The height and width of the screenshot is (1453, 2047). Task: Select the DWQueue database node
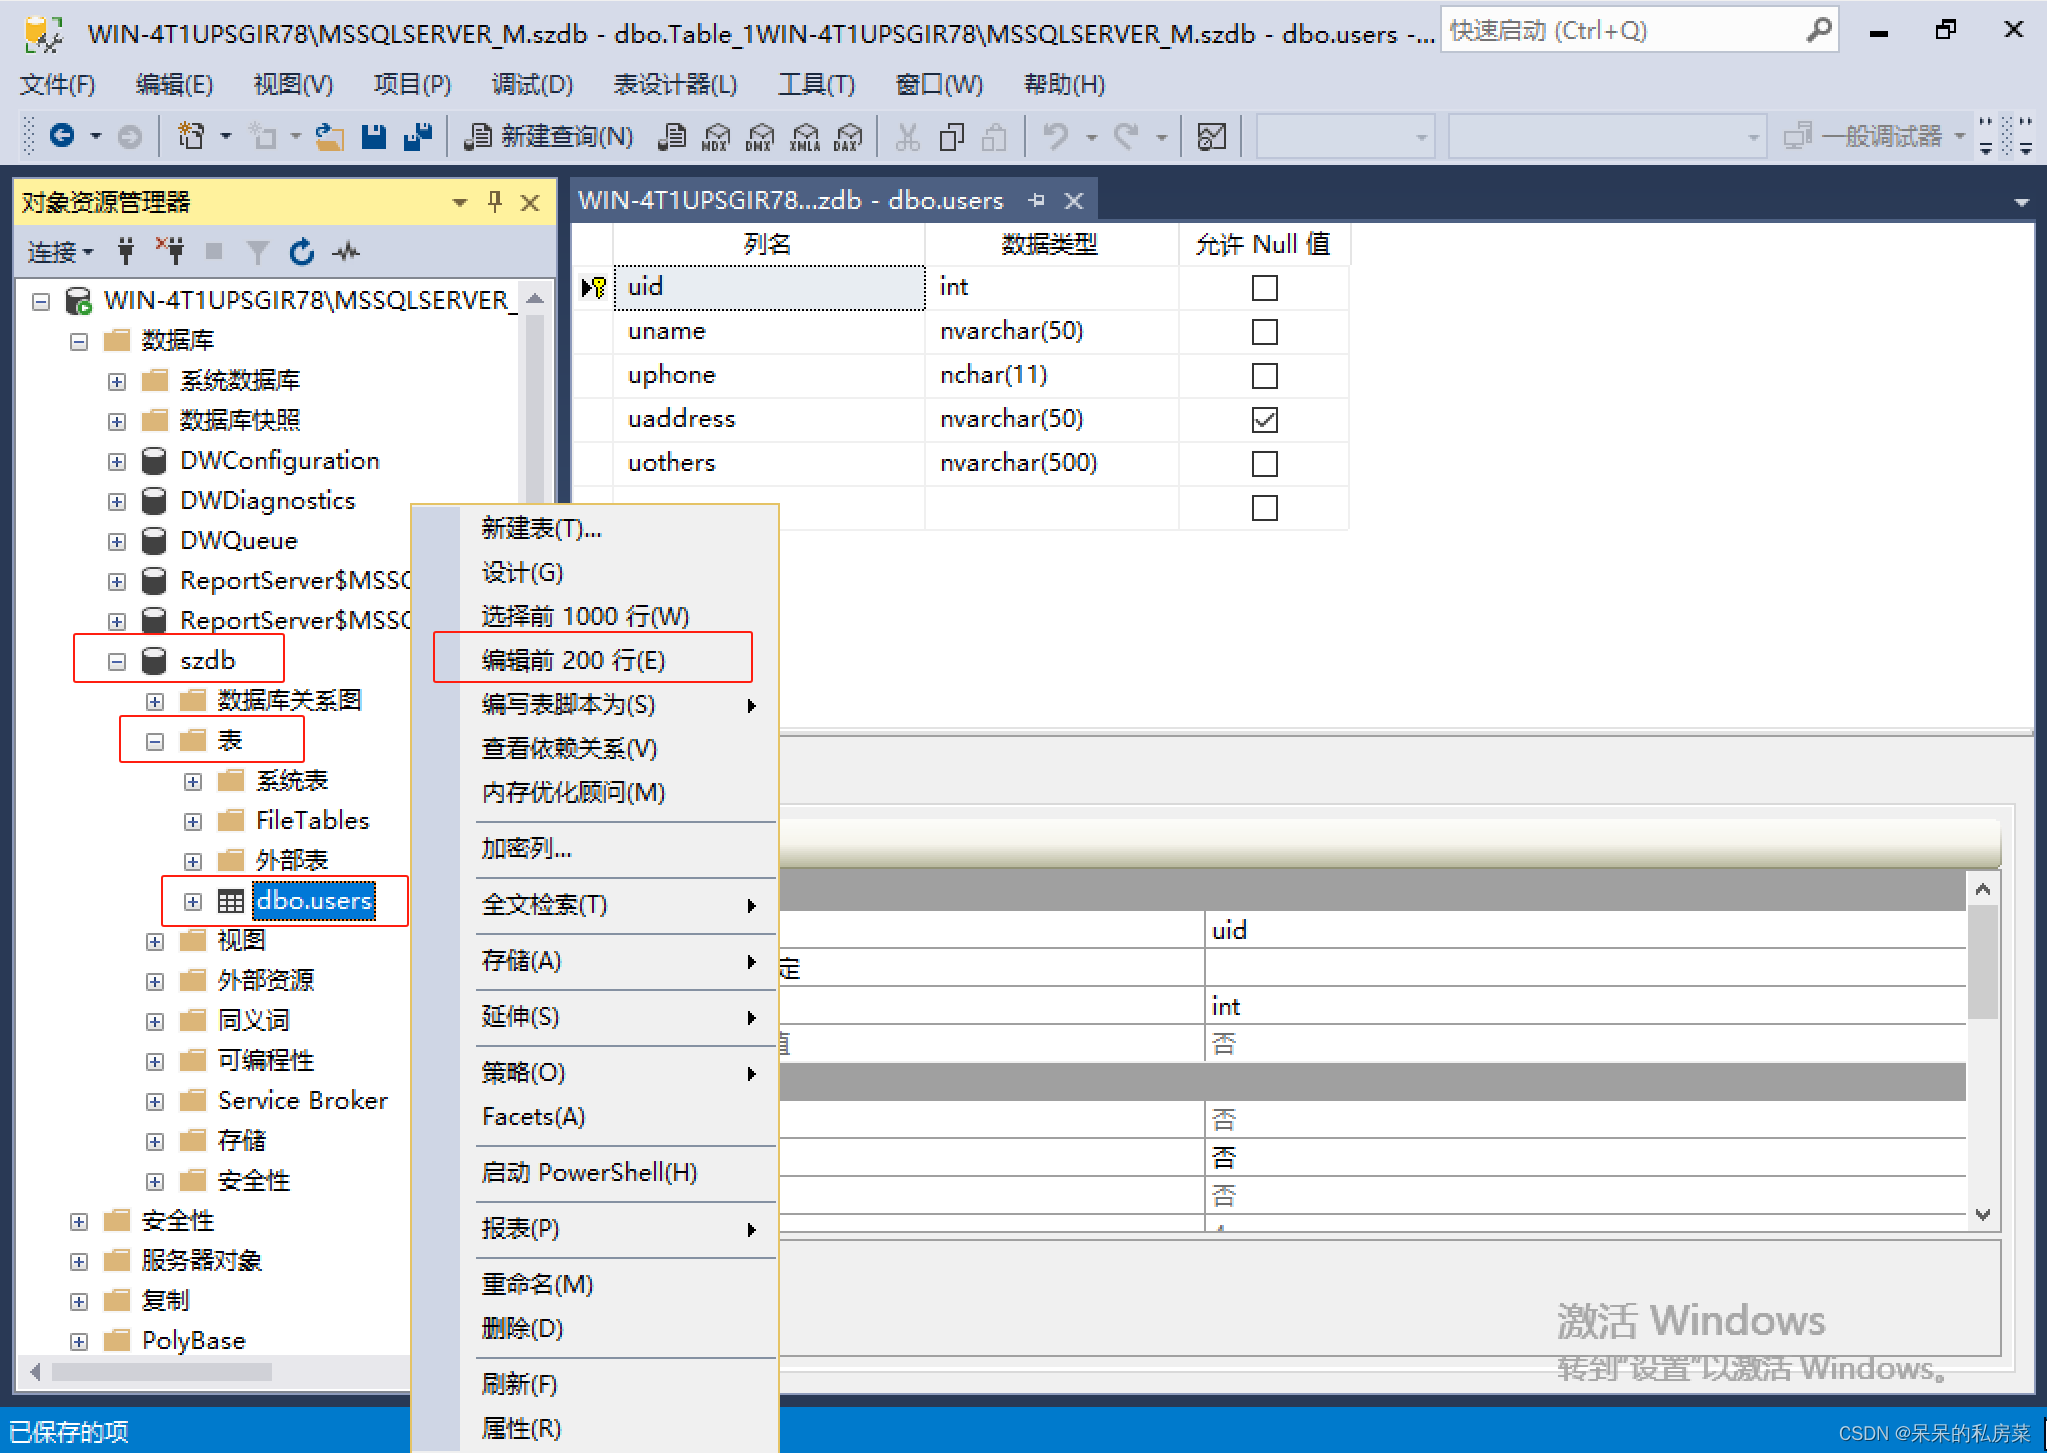pyautogui.click(x=239, y=541)
